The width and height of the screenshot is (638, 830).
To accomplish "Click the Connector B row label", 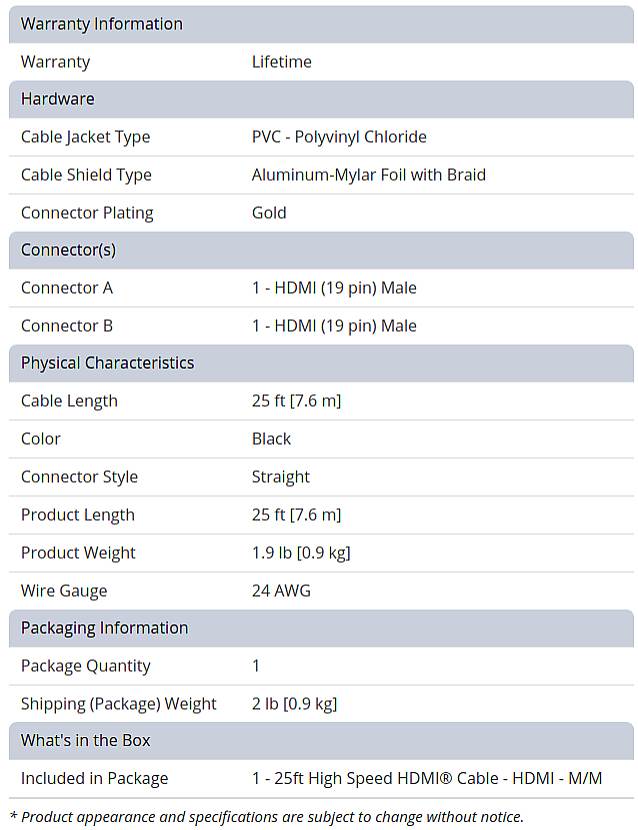I will tap(67, 326).
